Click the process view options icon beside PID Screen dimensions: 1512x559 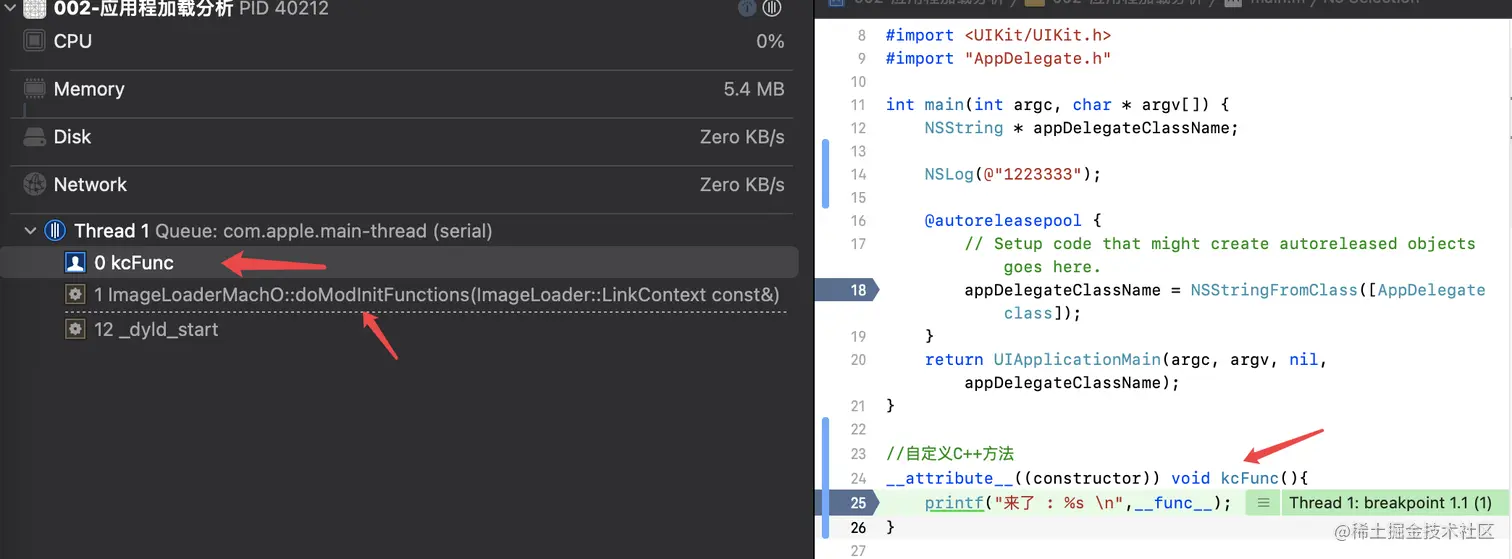(x=771, y=9)
